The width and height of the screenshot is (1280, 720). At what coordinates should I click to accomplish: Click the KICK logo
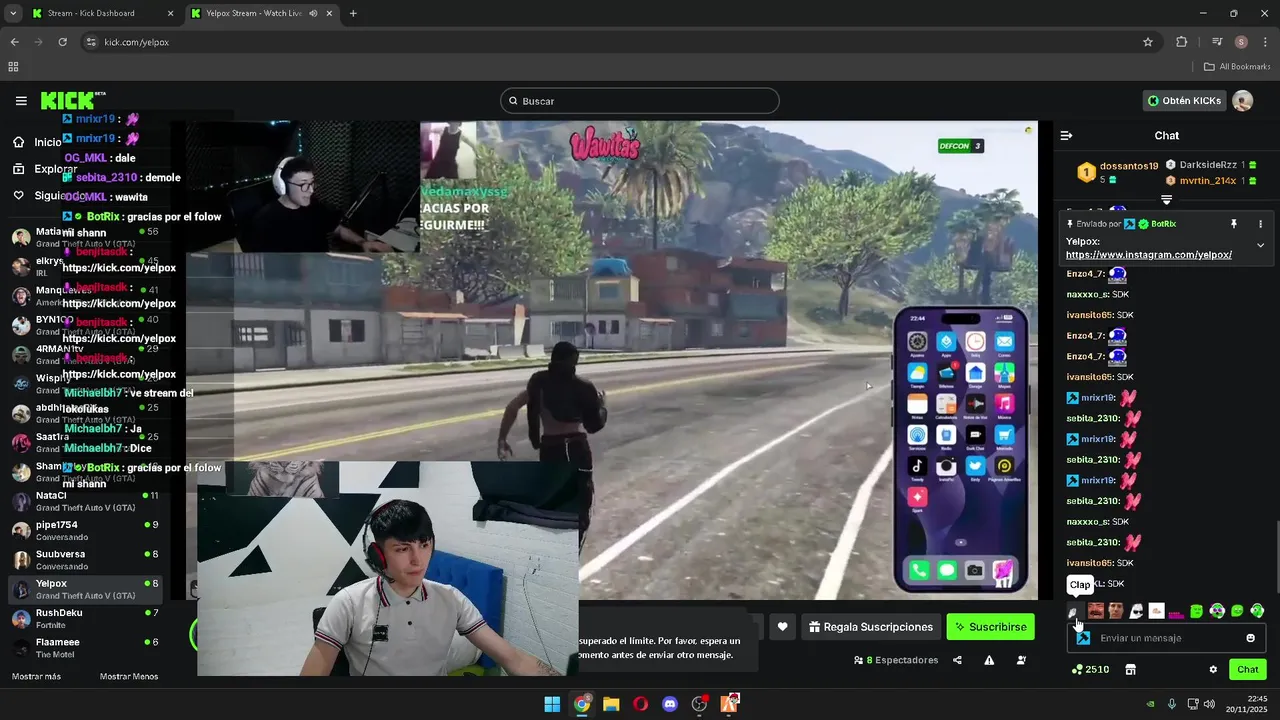(x=73, y=100)
